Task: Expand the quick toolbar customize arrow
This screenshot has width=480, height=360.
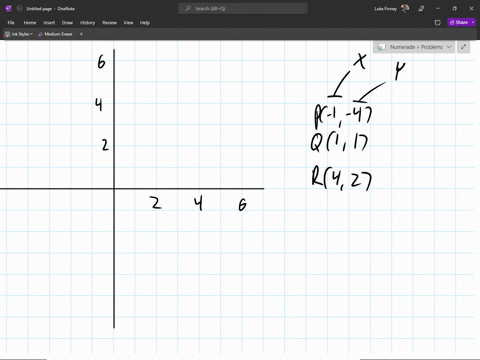Action: (81, 34)
